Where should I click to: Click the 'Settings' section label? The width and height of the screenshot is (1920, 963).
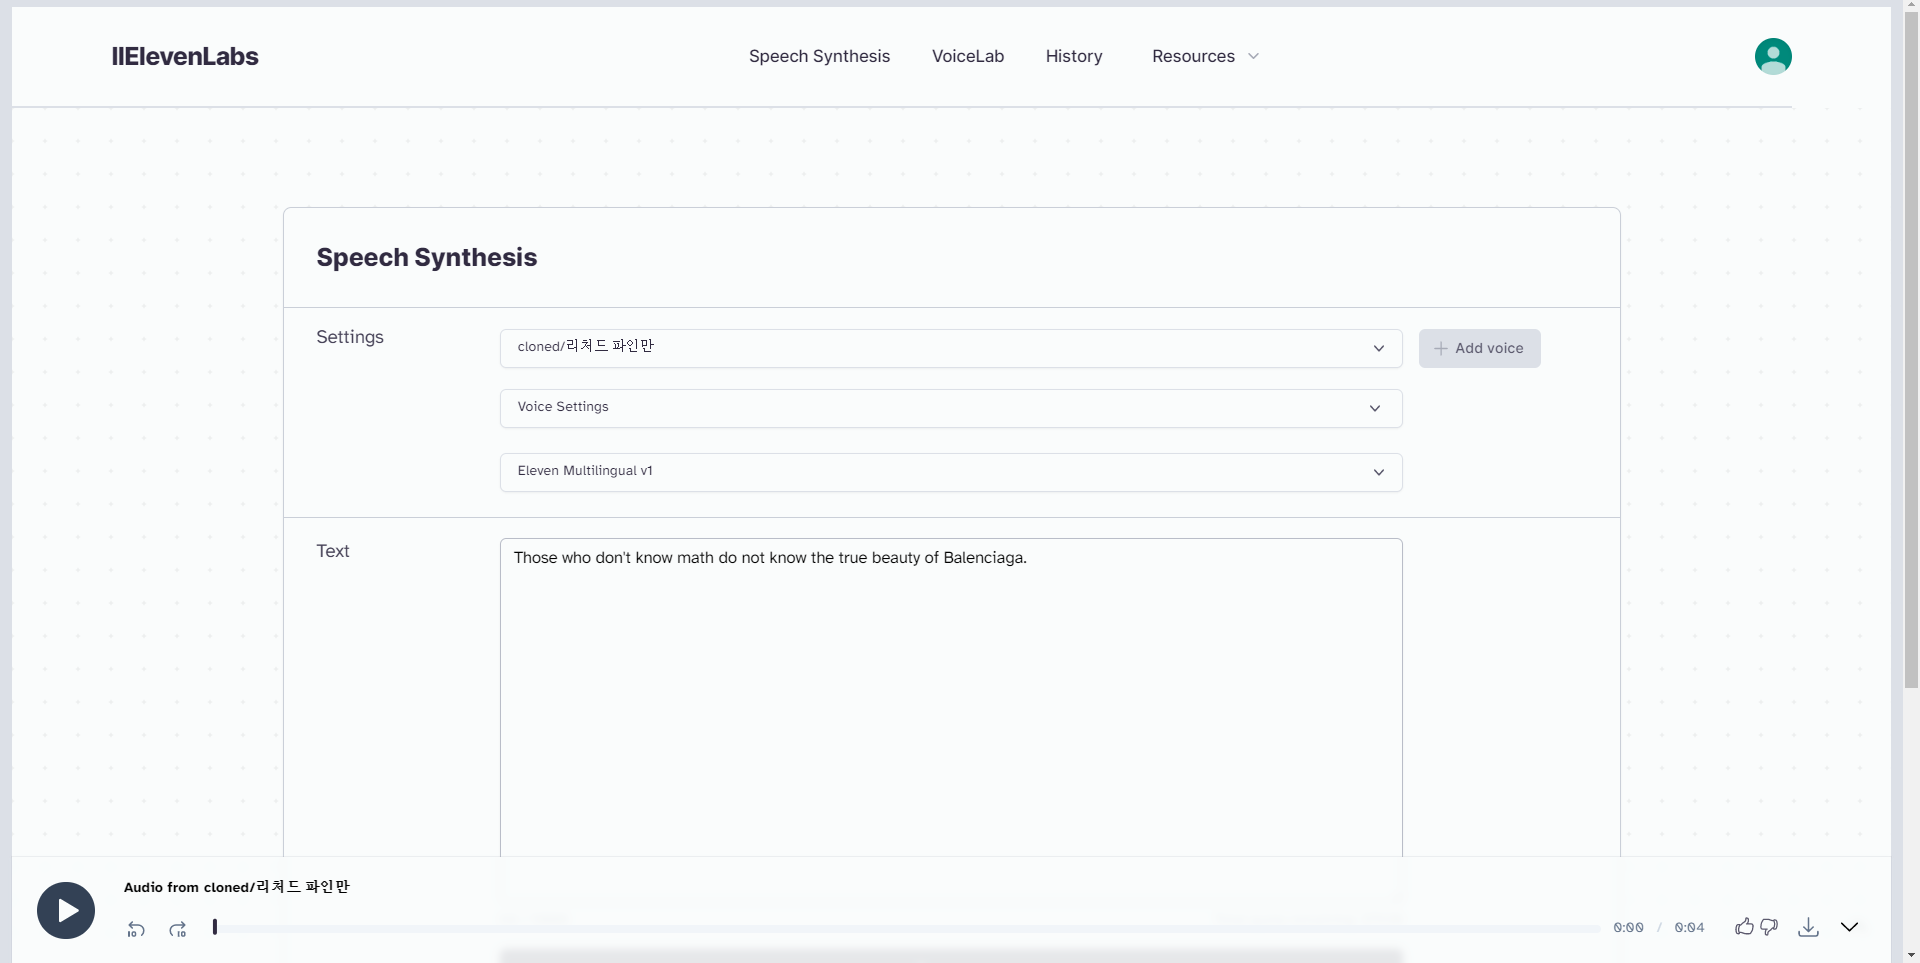[x=350, y=337]
